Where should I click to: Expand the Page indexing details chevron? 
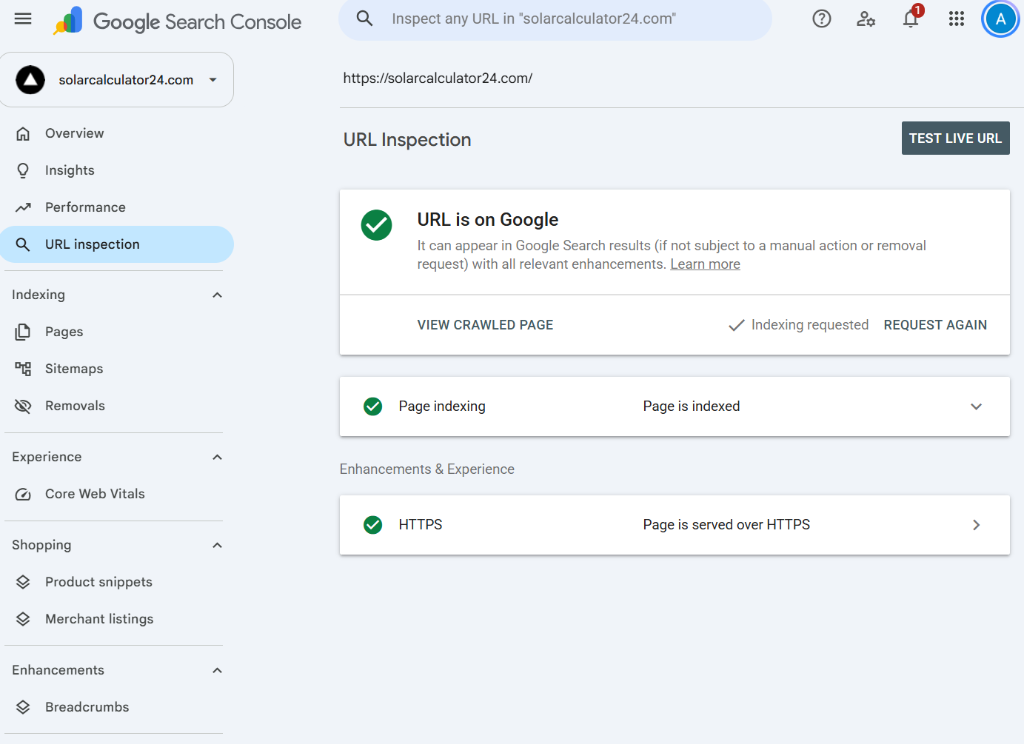[976, 406]
